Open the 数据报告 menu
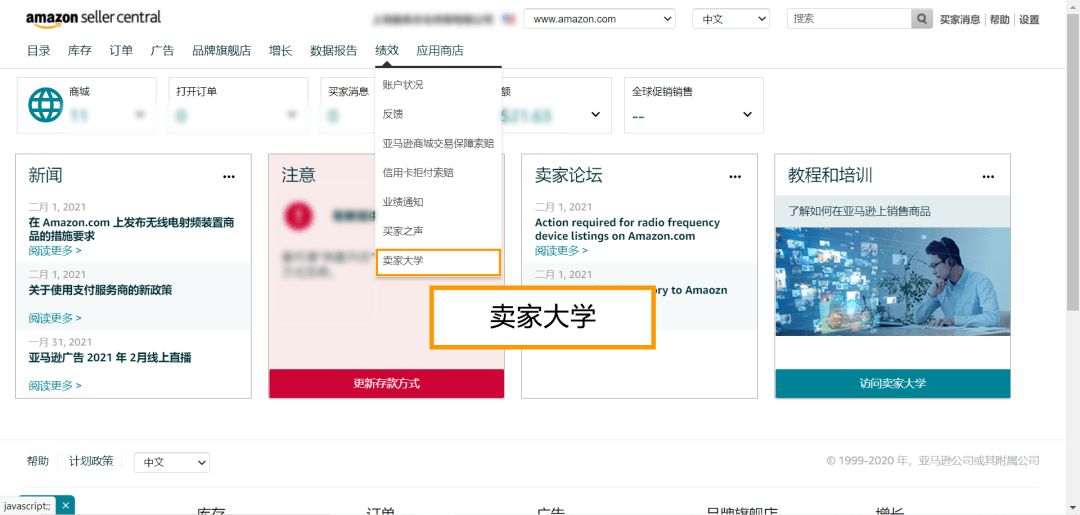The width and height of the screenshot is (1080, 515). (333, 50)
